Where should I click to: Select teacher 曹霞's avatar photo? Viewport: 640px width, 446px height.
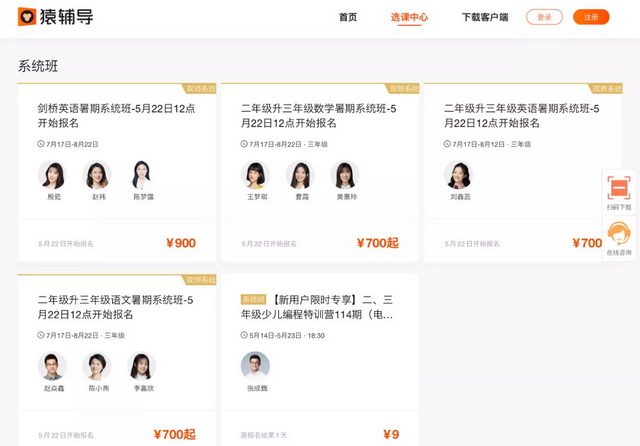[300, 175]
